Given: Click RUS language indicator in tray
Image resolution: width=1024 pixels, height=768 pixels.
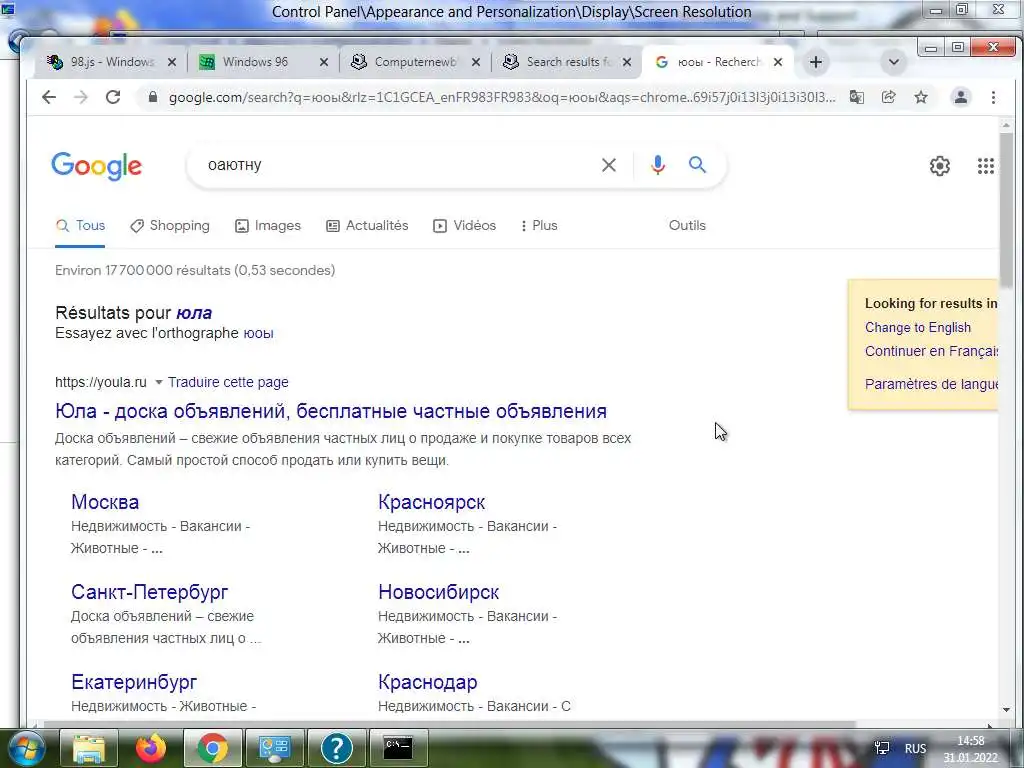Looking at the screenshot, I should tap(915, 748).
